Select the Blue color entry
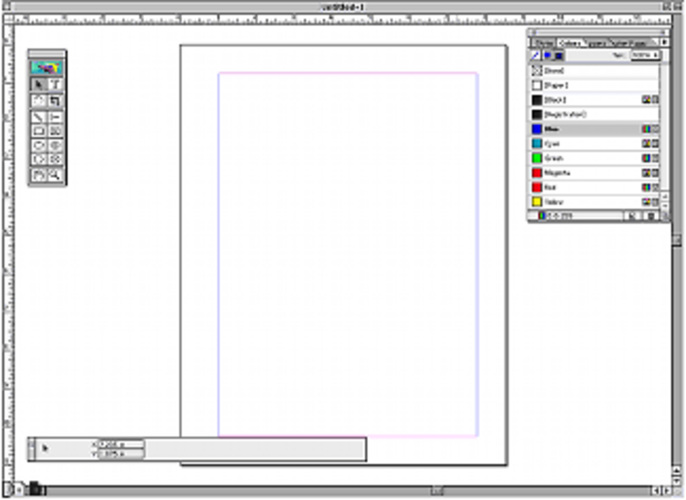Image resolution: width=686 pixels, height=500 pixels. click(595, 129)
